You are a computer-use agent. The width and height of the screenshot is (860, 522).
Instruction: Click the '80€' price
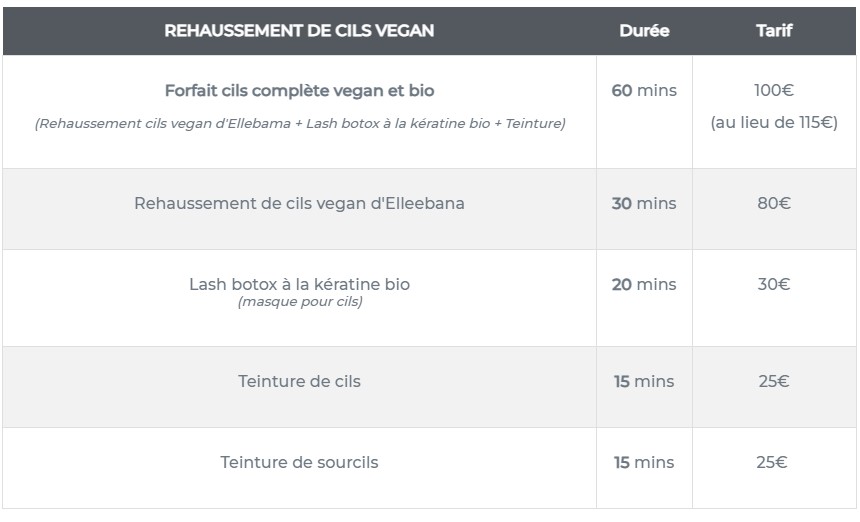tap(773, 204)
